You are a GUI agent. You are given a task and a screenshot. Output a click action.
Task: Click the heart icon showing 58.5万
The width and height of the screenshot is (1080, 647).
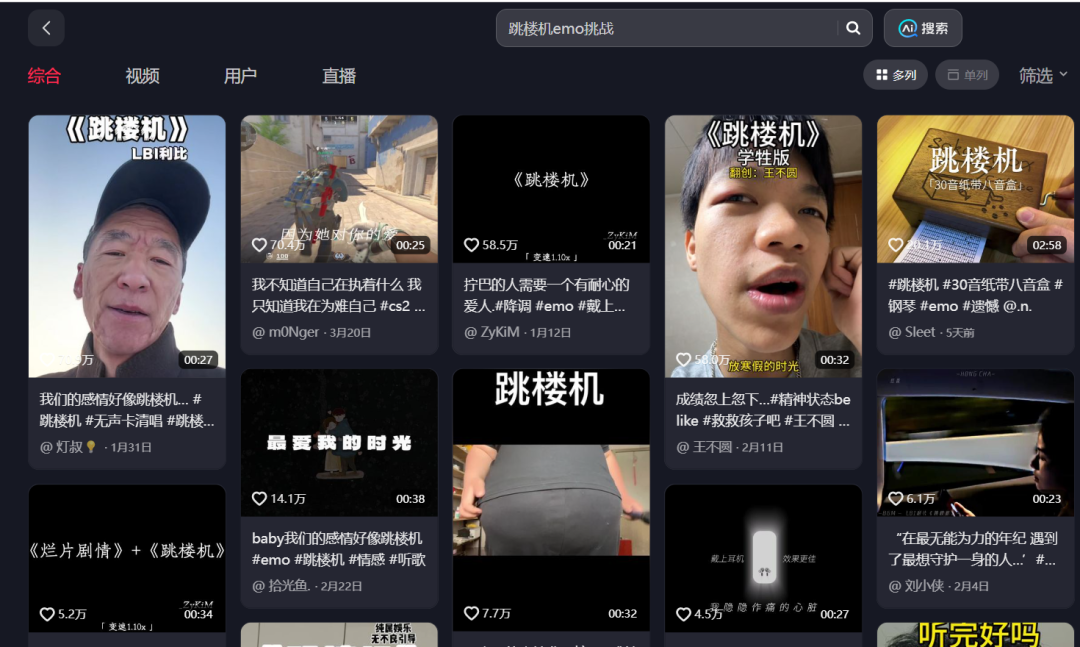[471, 245]
